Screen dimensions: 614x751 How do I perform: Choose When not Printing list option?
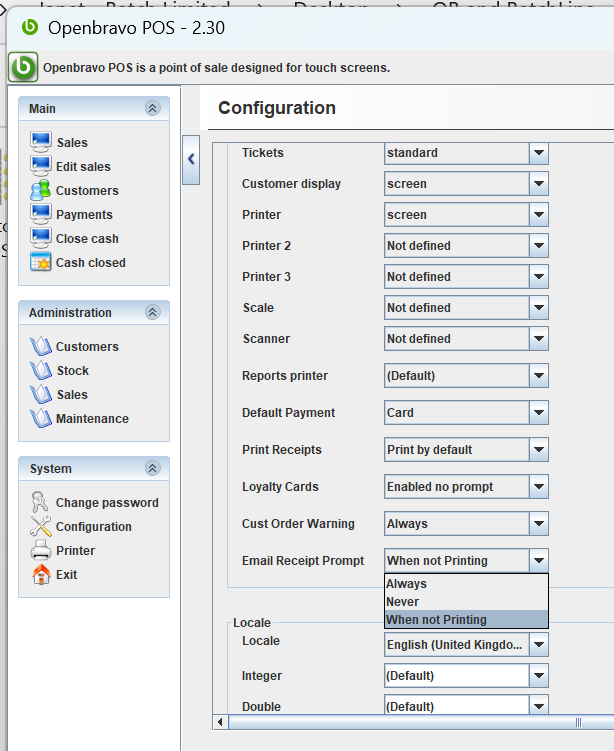point(466,619)
